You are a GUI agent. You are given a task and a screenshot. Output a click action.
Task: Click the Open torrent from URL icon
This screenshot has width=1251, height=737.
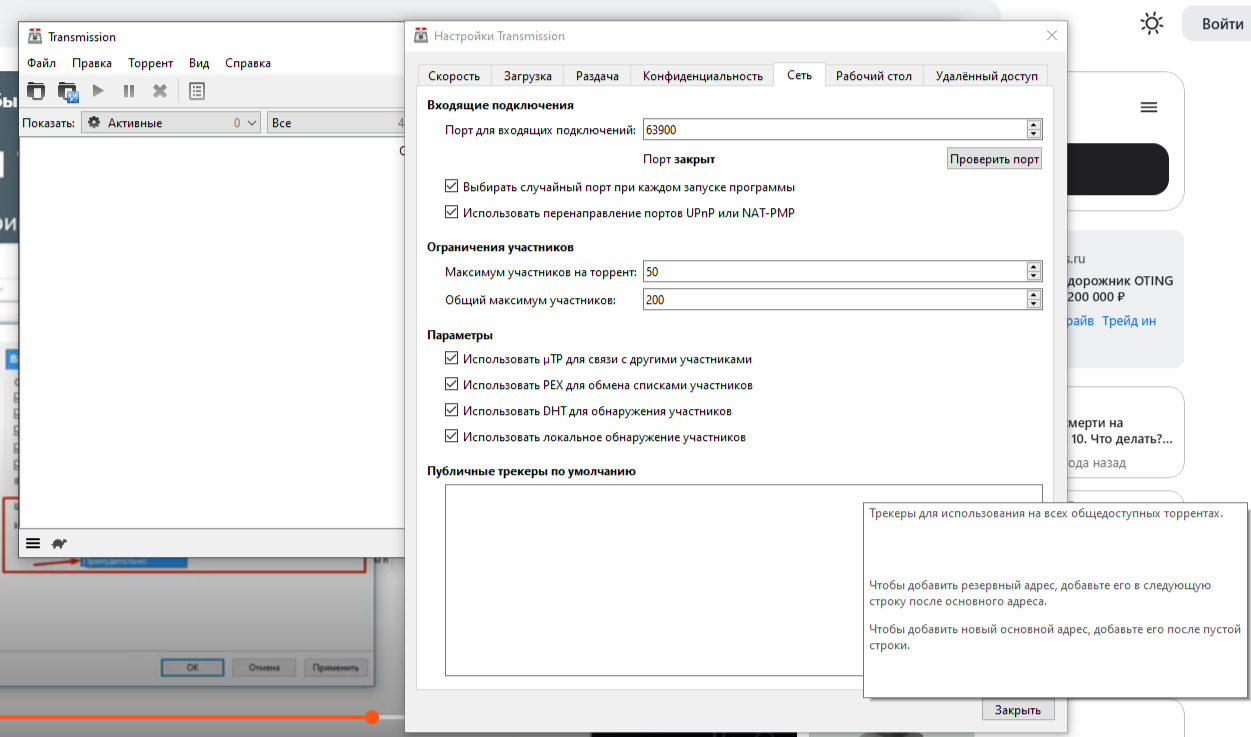67,91
